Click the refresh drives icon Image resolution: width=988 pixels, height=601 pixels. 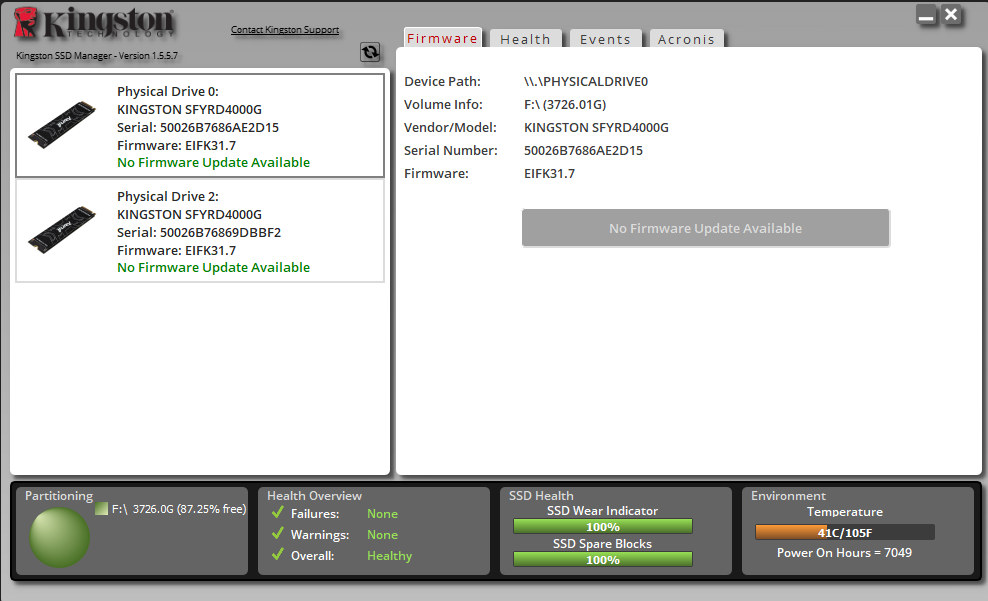pos(370,52)
